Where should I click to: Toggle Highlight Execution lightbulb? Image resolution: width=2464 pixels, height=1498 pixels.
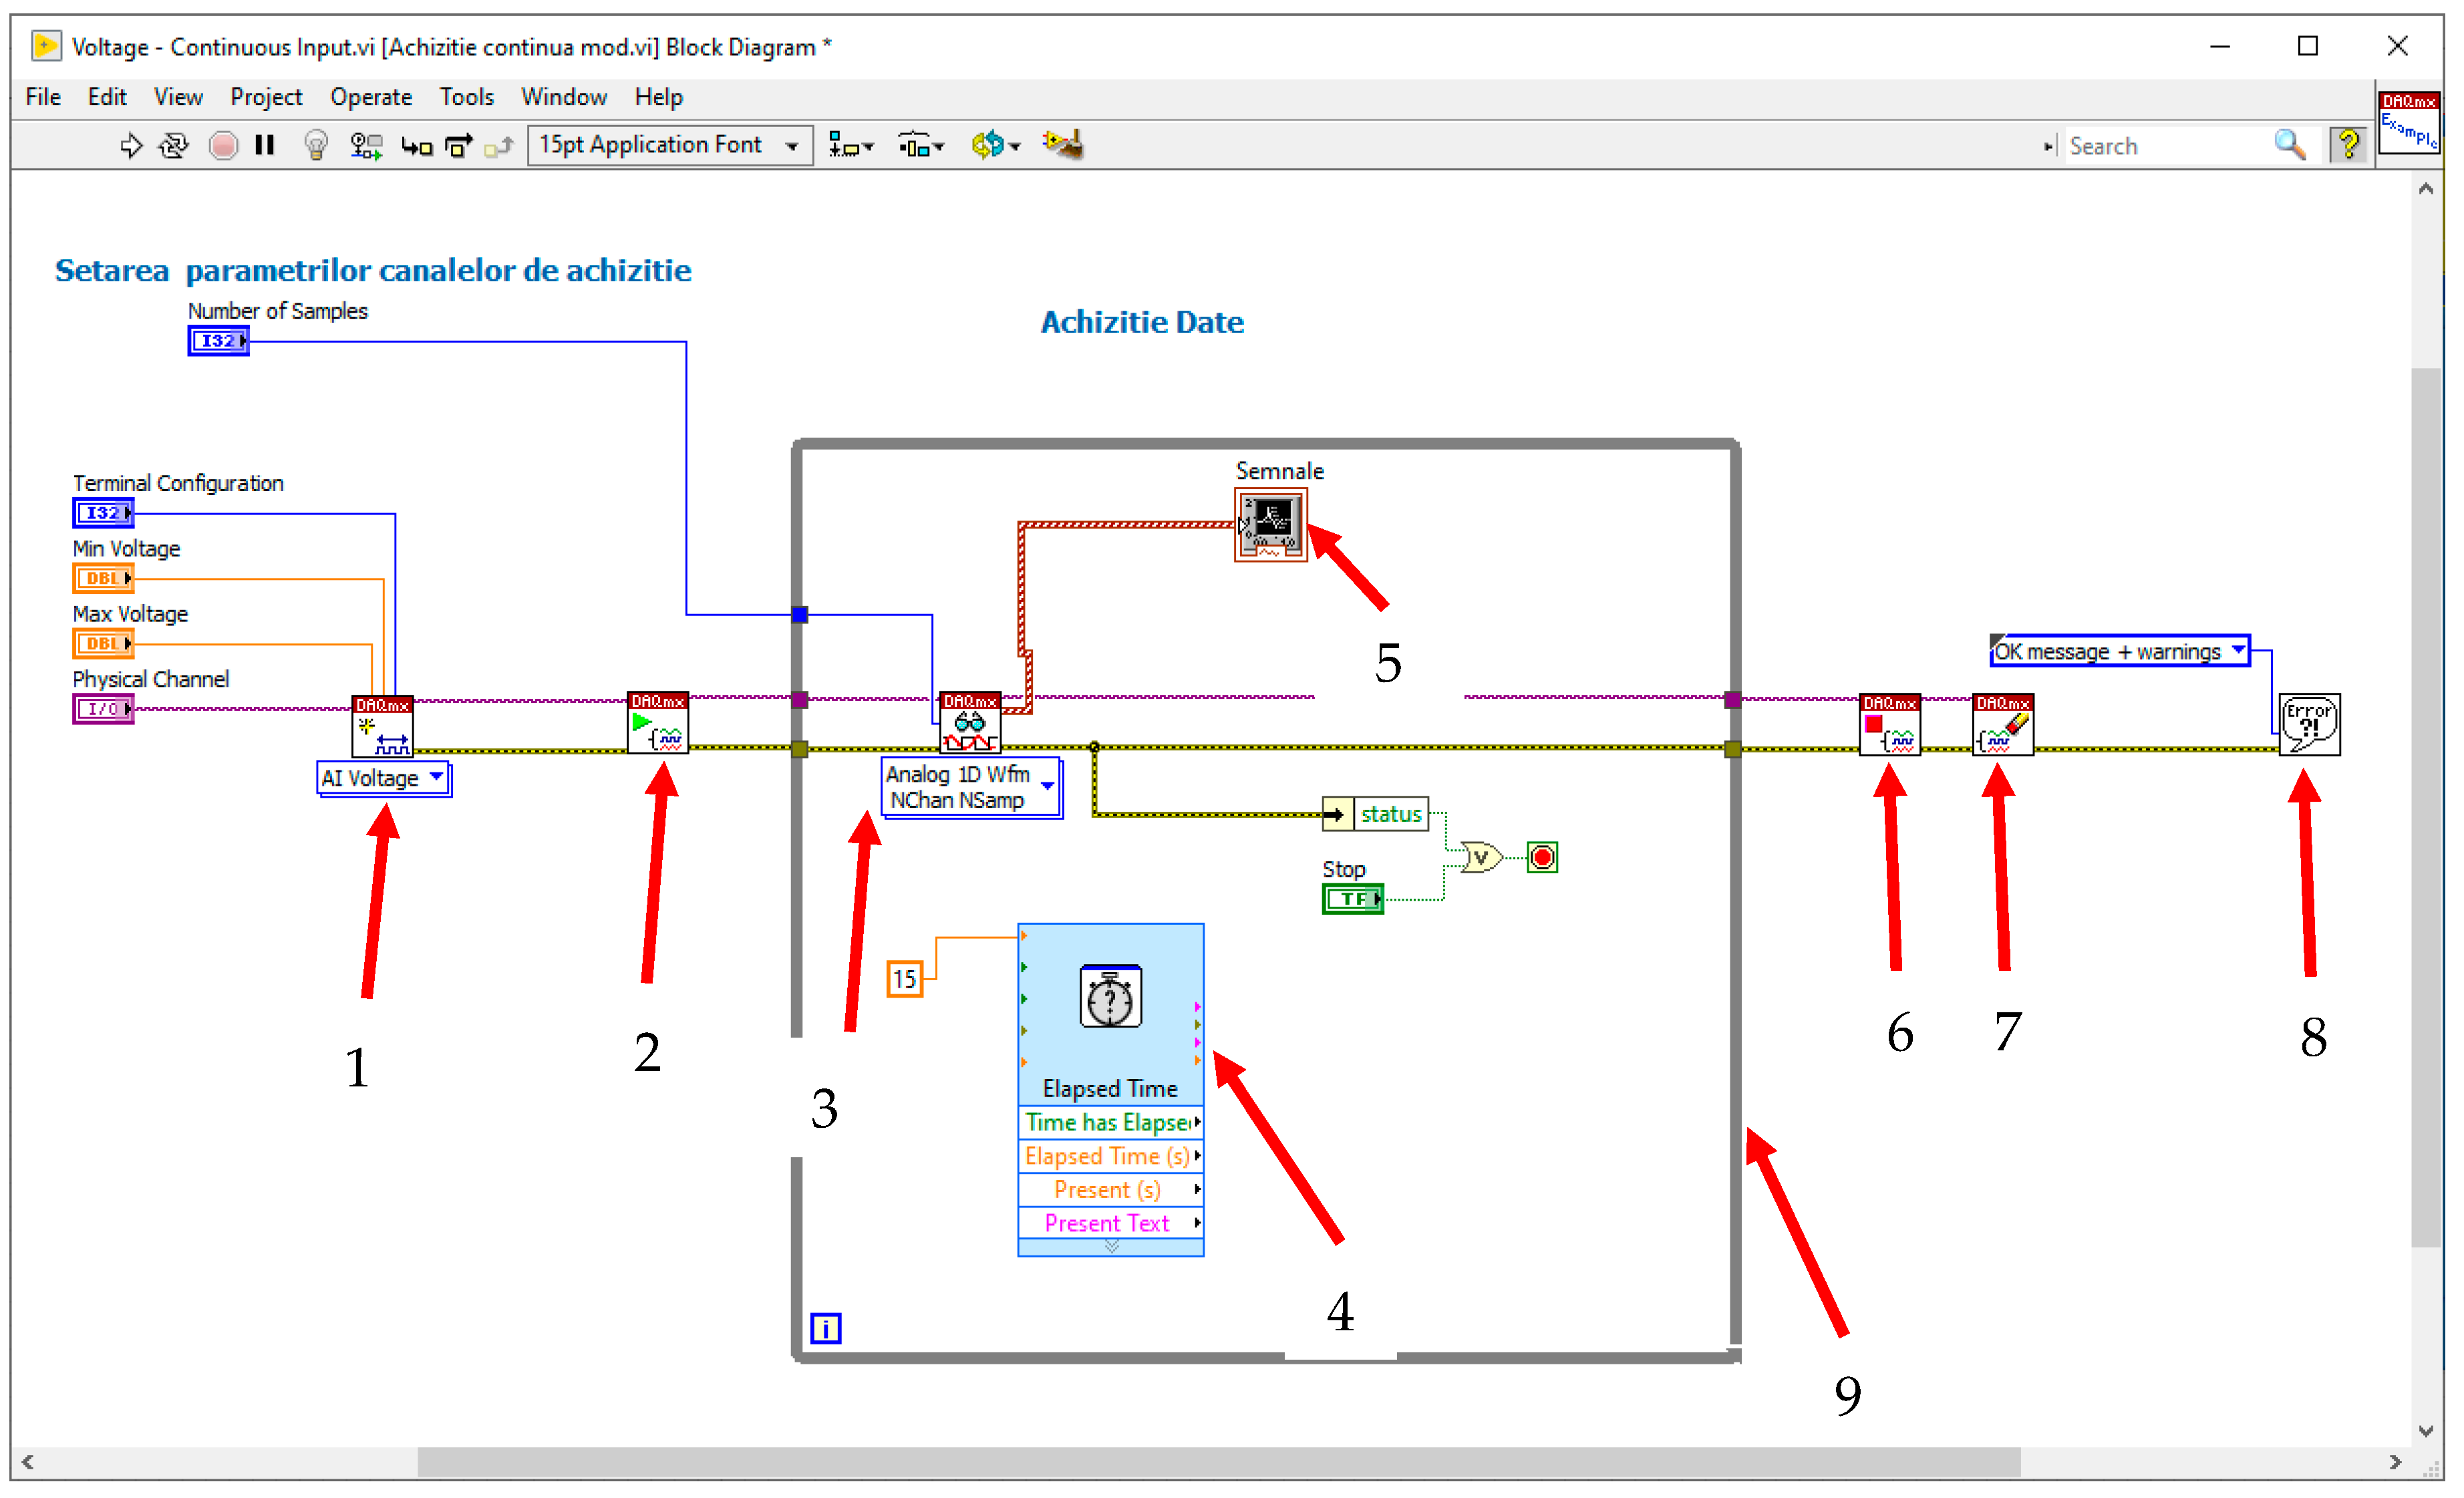pyautogui.click(x=316, y=146)
